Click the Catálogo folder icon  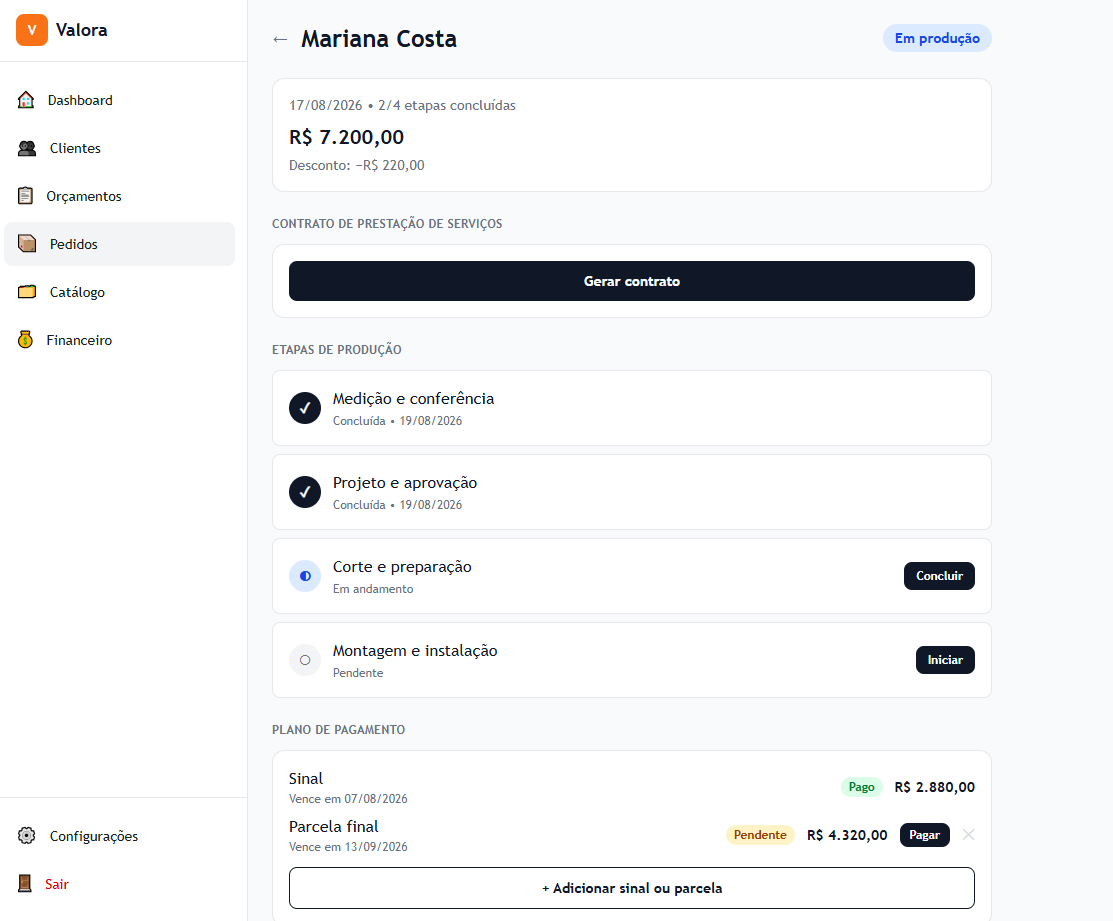pos(27,292)
